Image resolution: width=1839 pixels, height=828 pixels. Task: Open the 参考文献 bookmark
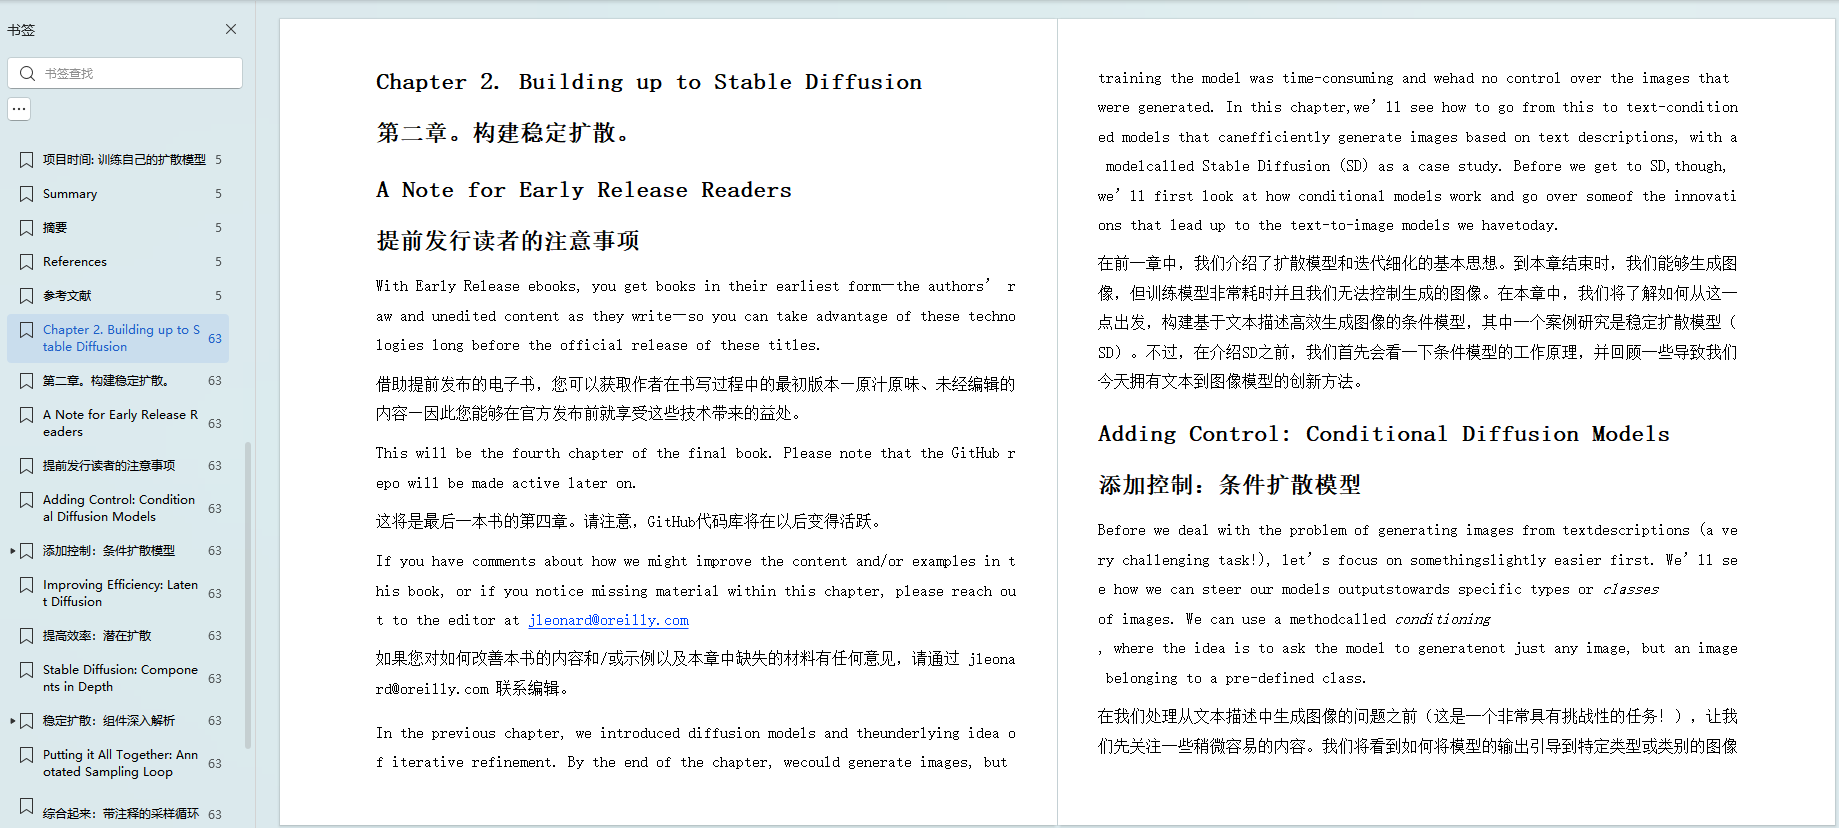click(67, 296)
